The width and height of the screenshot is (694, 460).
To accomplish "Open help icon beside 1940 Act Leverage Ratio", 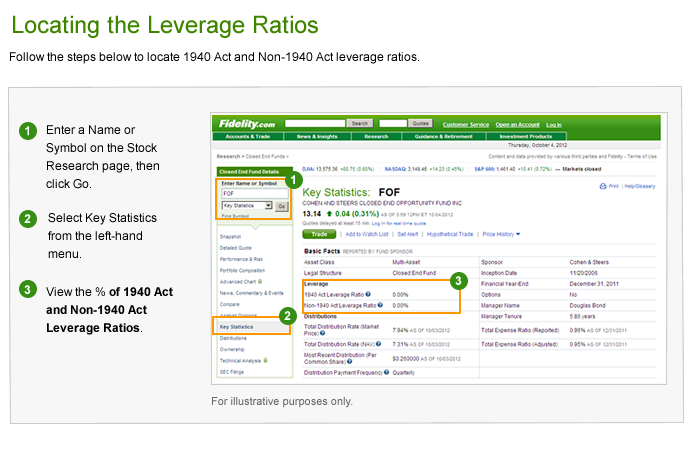I will (366, 295).
